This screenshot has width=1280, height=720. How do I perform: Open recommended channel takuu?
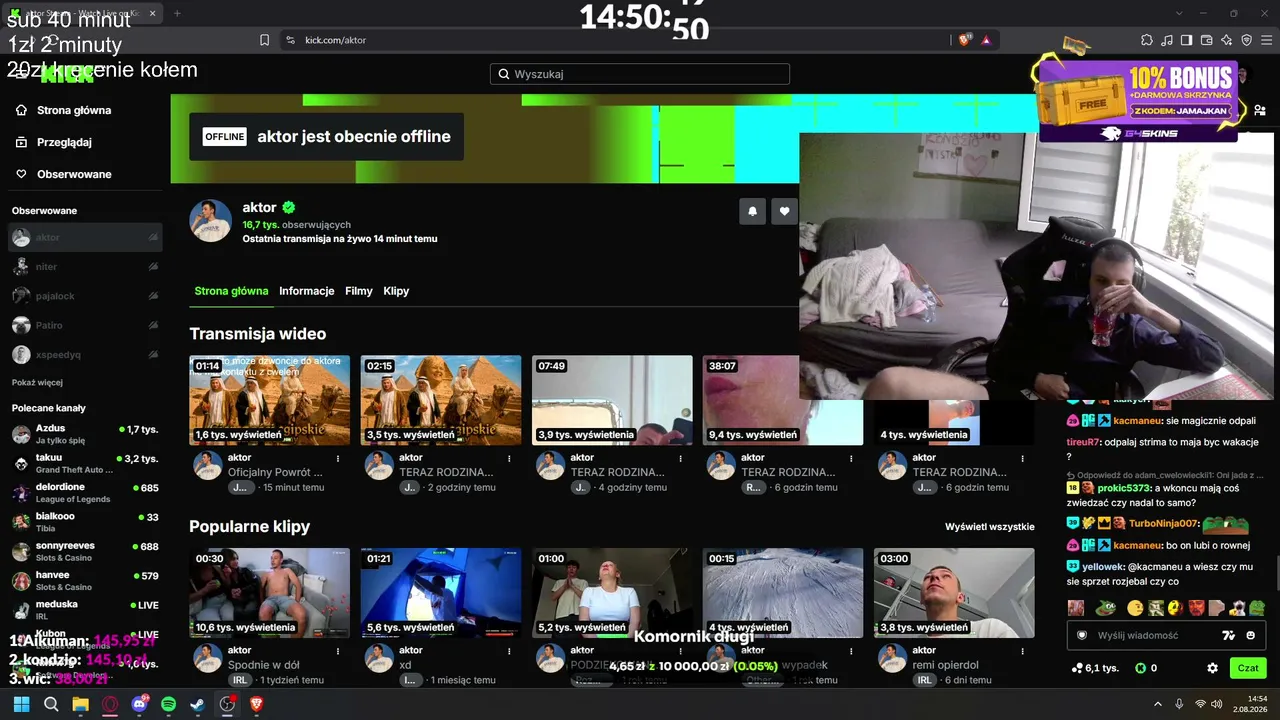85,463
